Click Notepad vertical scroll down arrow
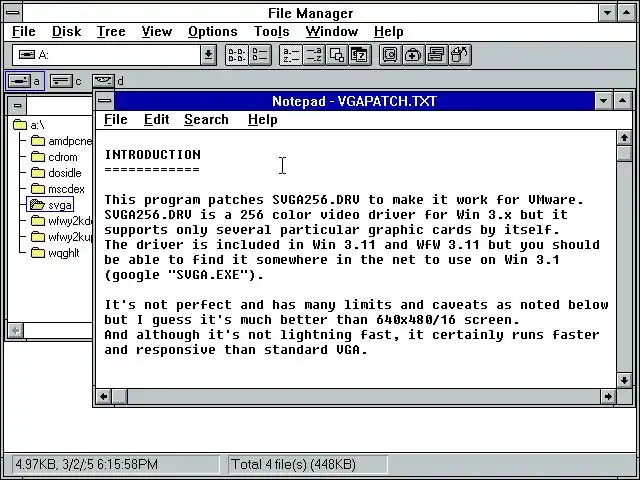This screenshot has height=480, width=640. pos(624,380)
